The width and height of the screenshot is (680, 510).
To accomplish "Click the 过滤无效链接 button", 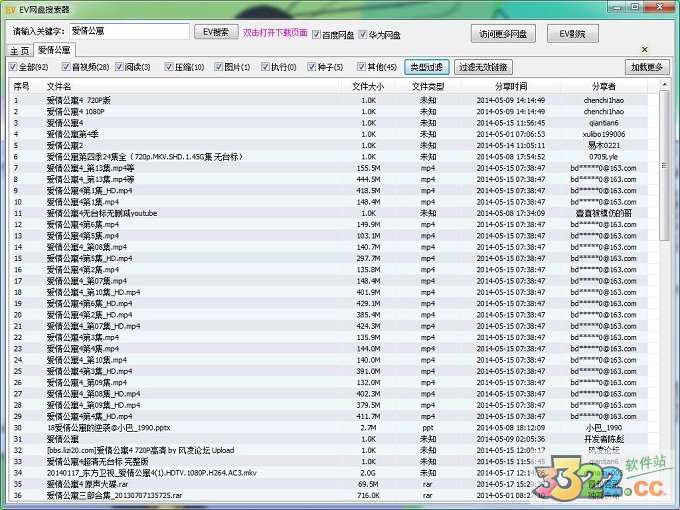I will (x=483, y=67).
